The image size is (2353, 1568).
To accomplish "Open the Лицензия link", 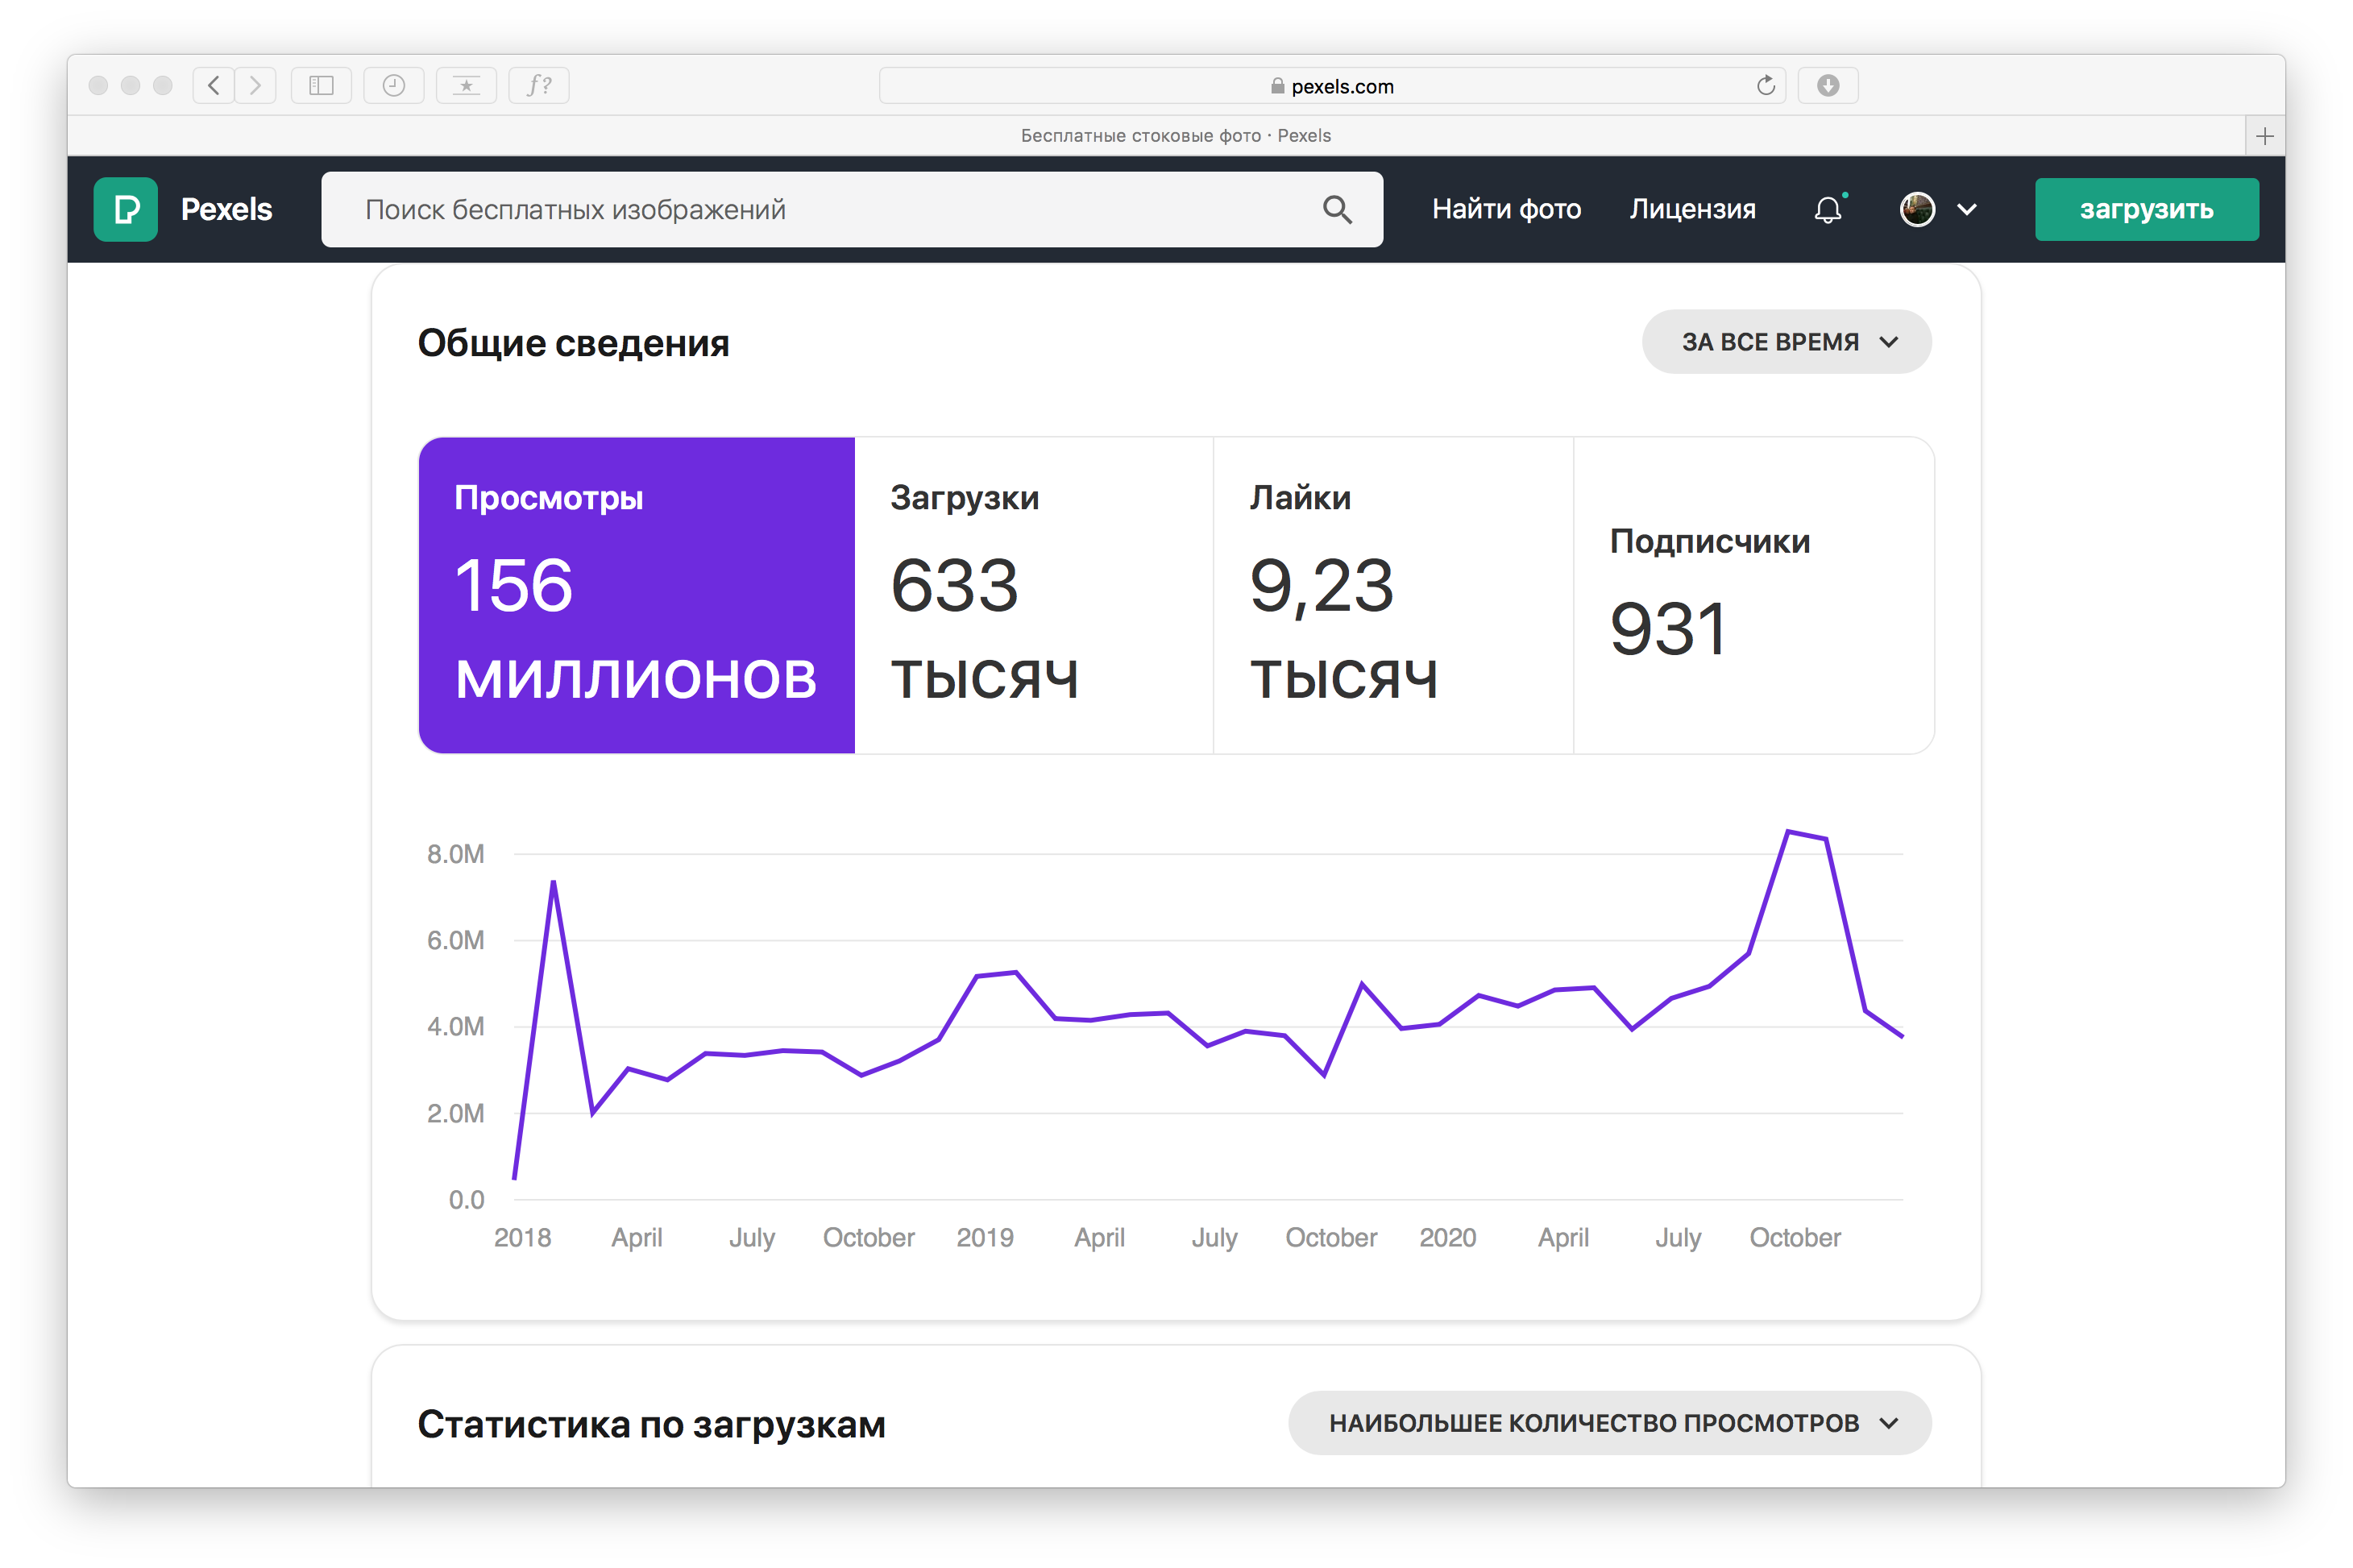I will 1692,209.
